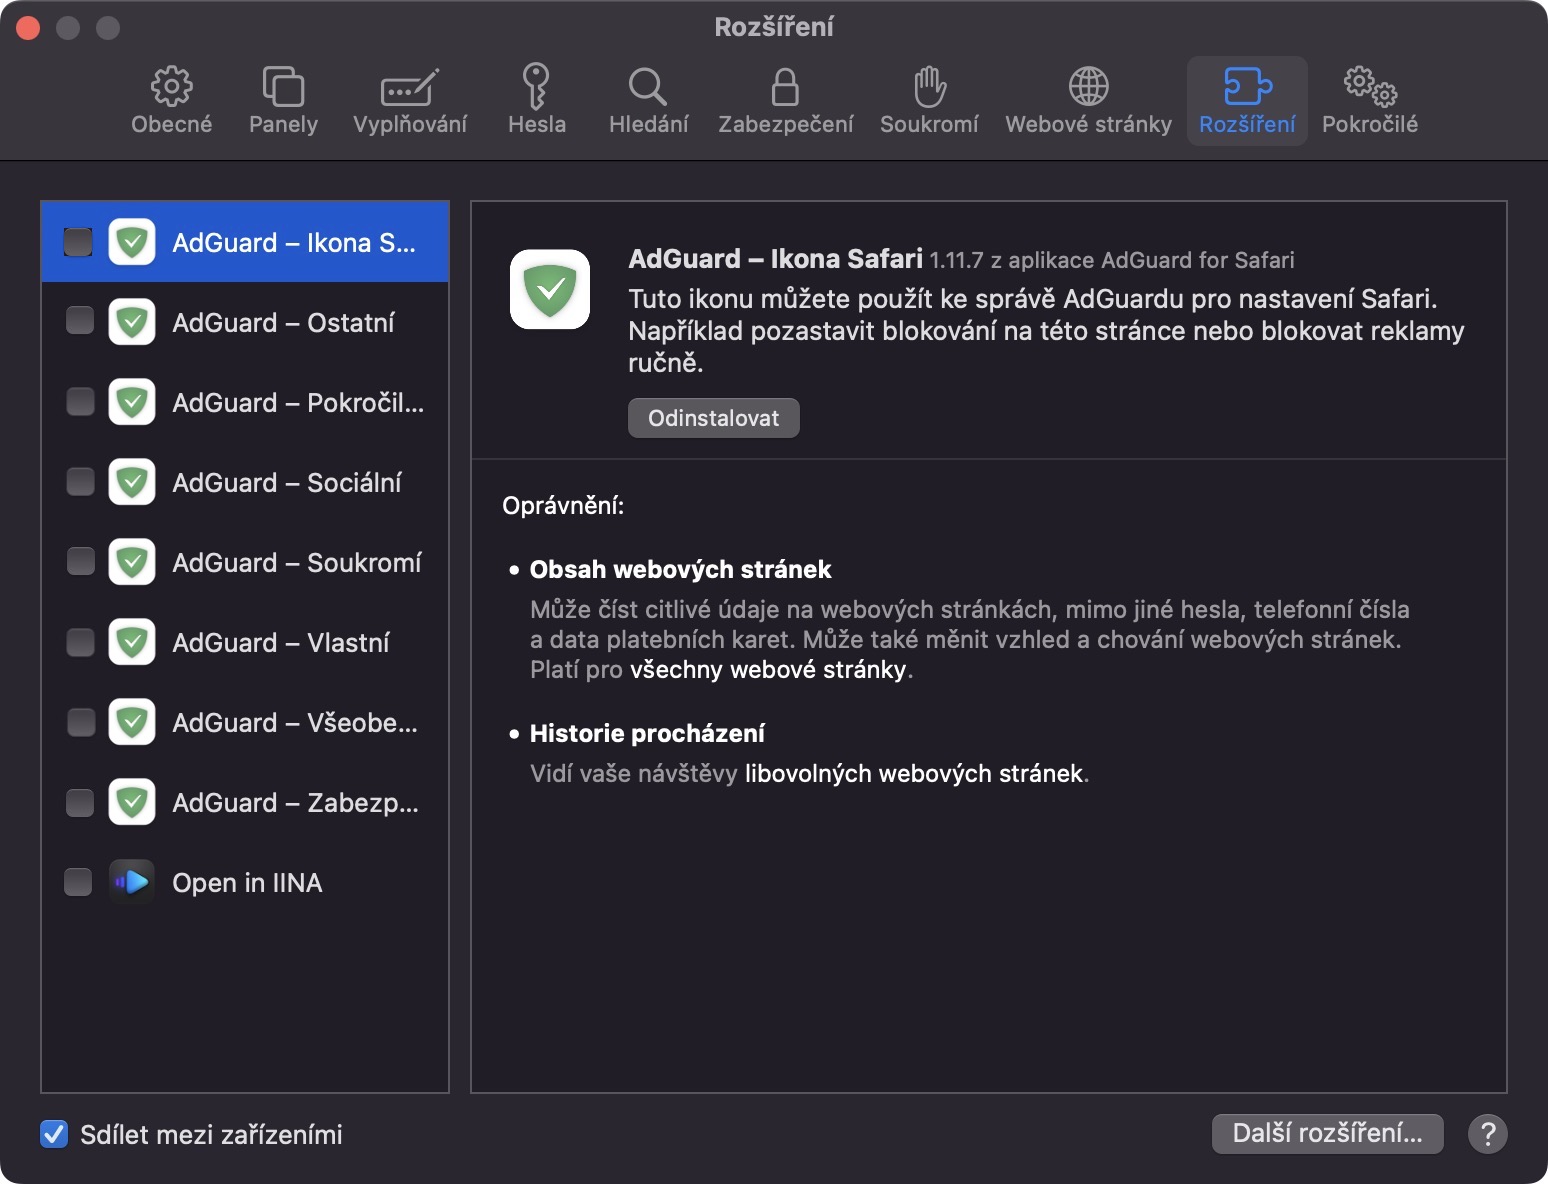
Task: Select AdGuard – Vlastní extension row
Action: (x=280, y=642)
